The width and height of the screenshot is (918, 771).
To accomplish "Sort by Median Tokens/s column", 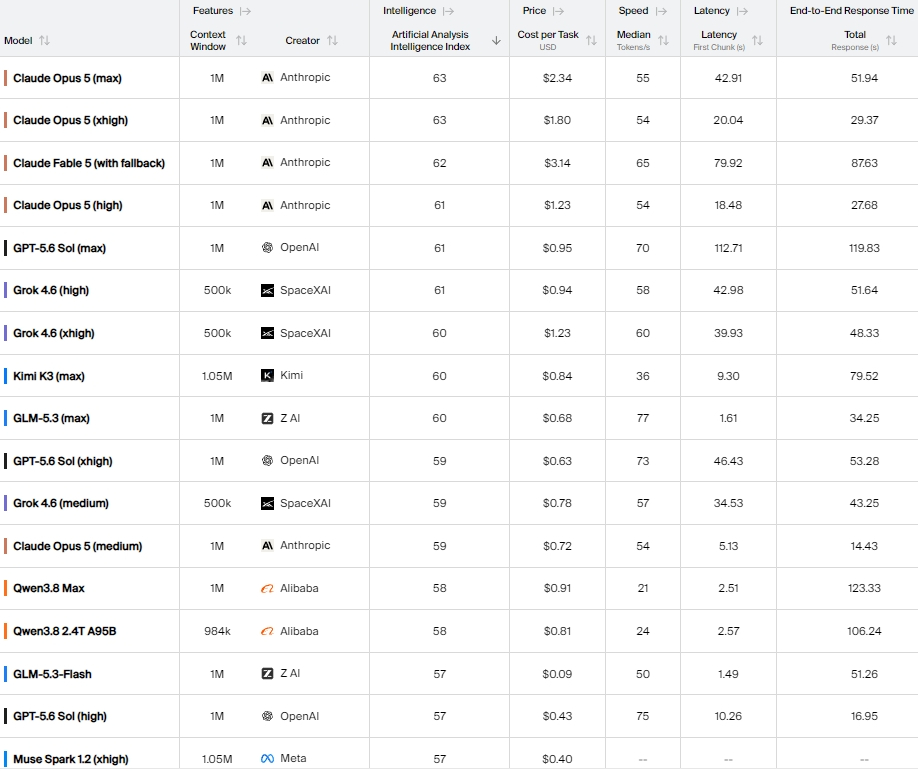I will (663, 40).
